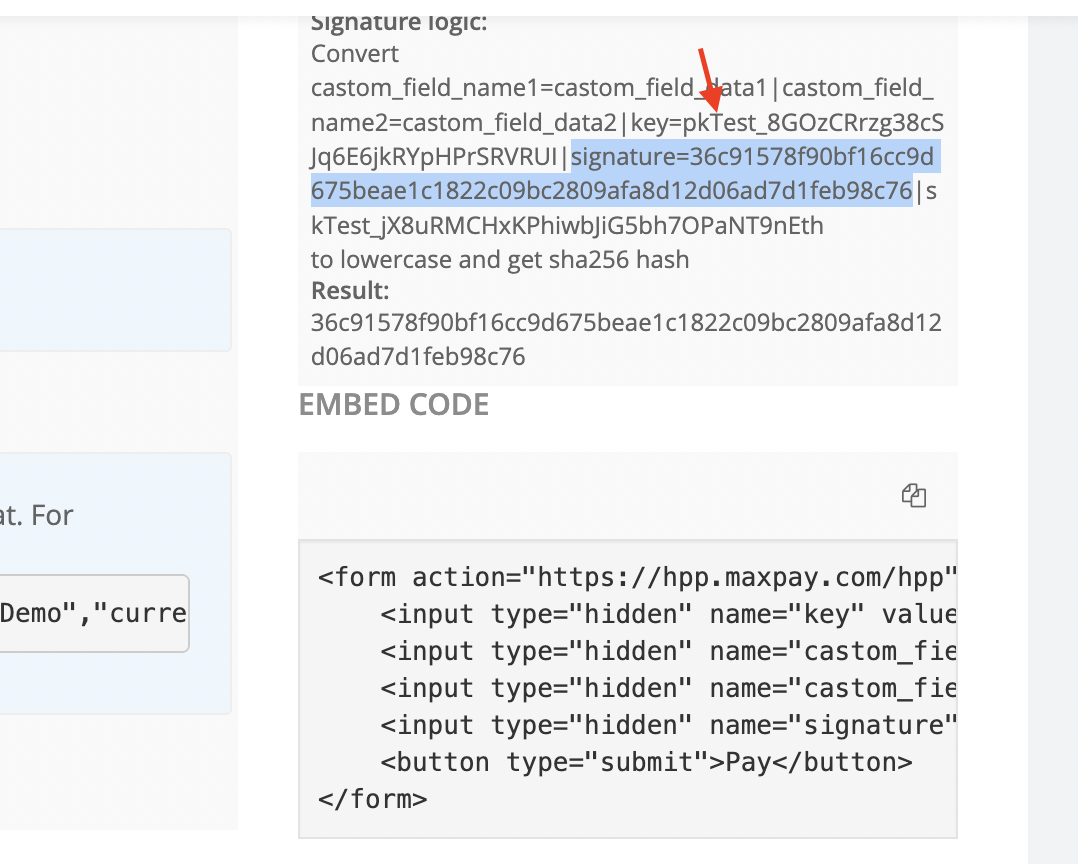Click the key=pkTest_8GOzCRrzg38cS text
Screen dimensions: 1078x864
(787, 122)
